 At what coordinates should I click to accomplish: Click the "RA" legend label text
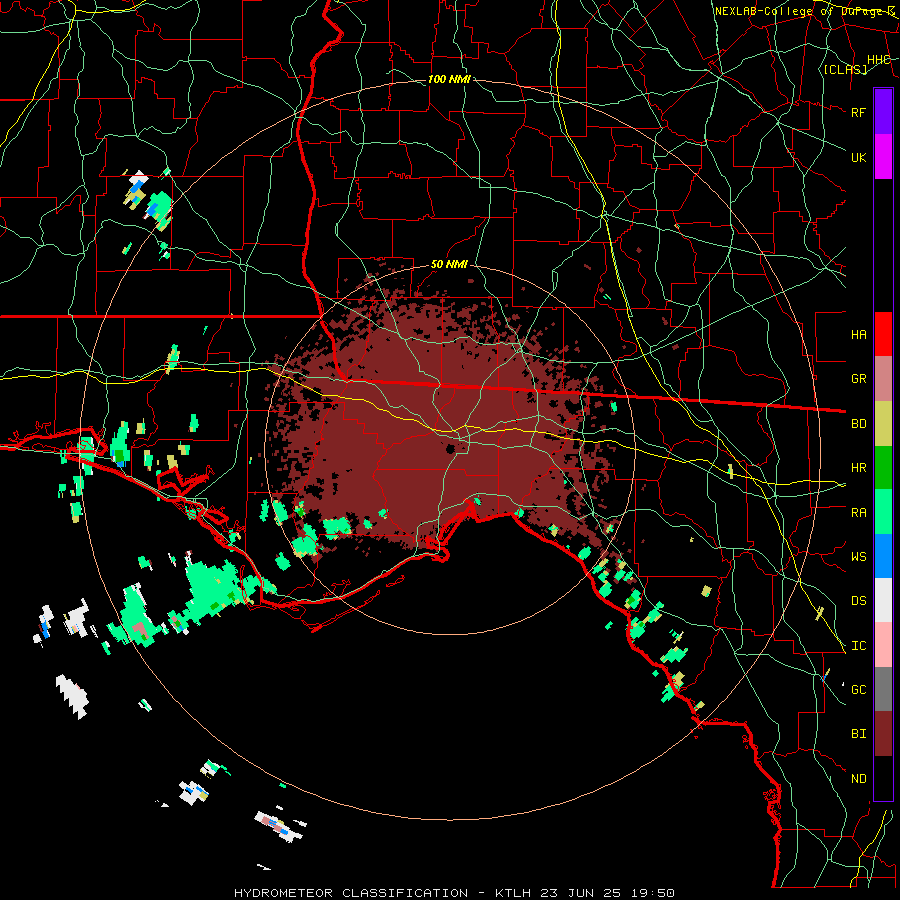coord(858,513)
